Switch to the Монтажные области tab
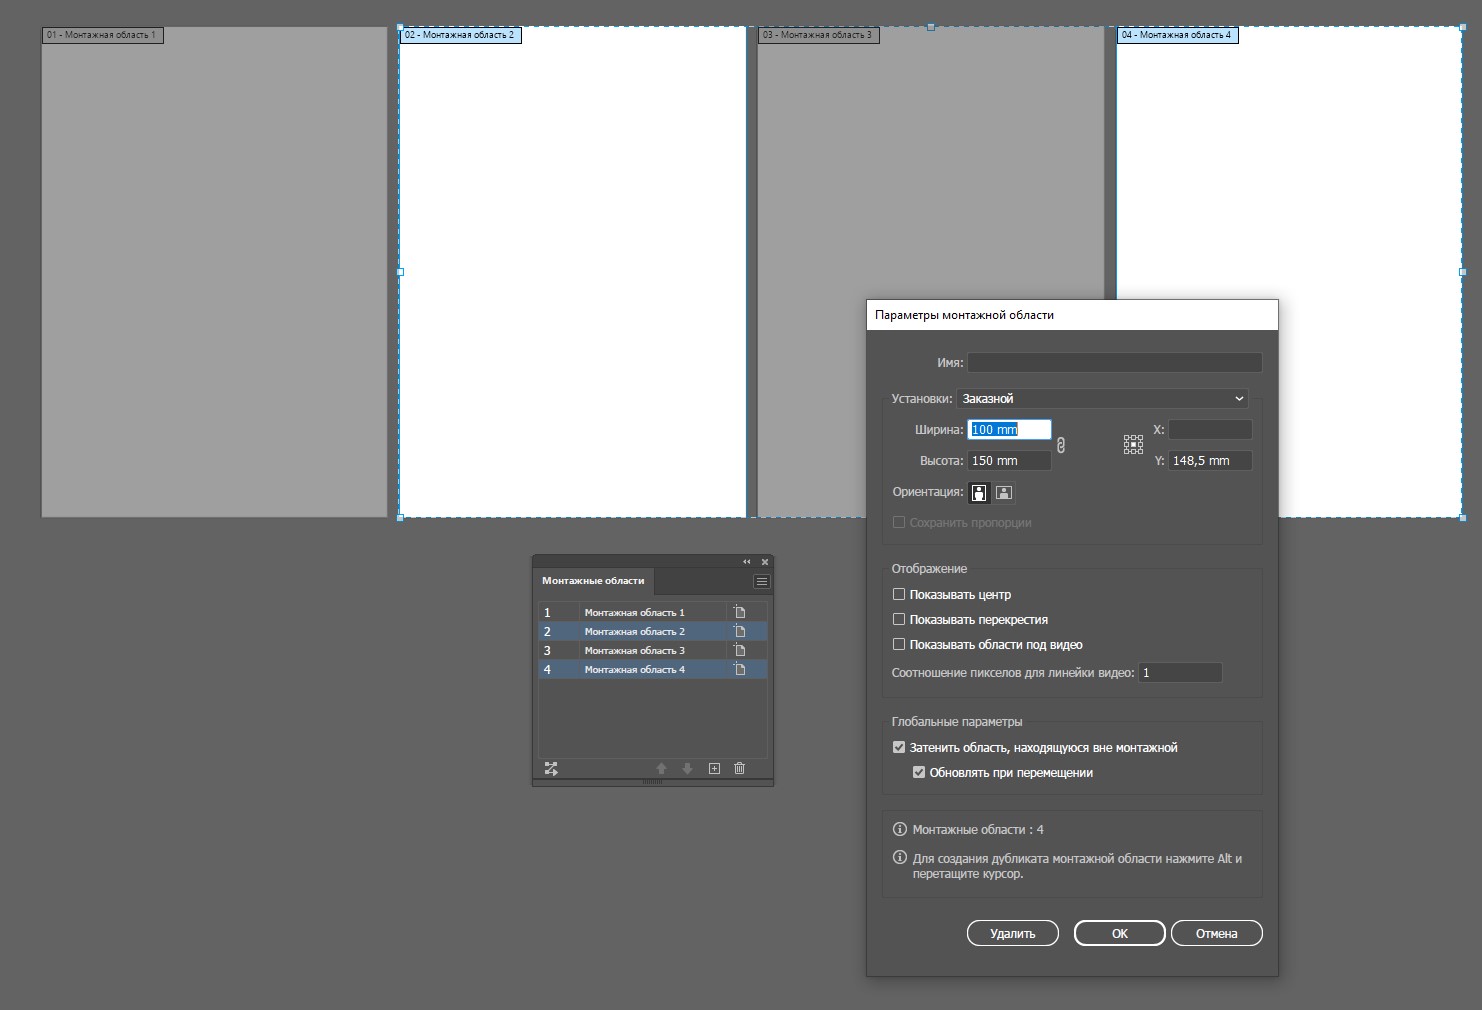Screen dimensions: 1482x1010 (593, 580)
